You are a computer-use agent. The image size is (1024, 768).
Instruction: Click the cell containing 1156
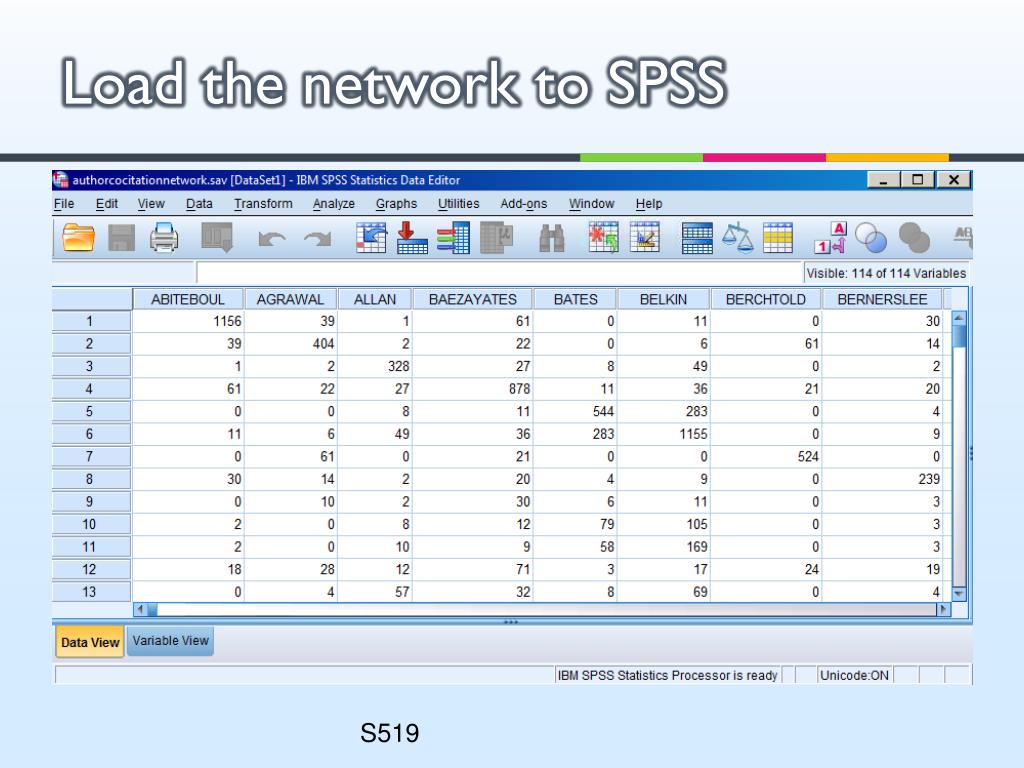point(188,321)
